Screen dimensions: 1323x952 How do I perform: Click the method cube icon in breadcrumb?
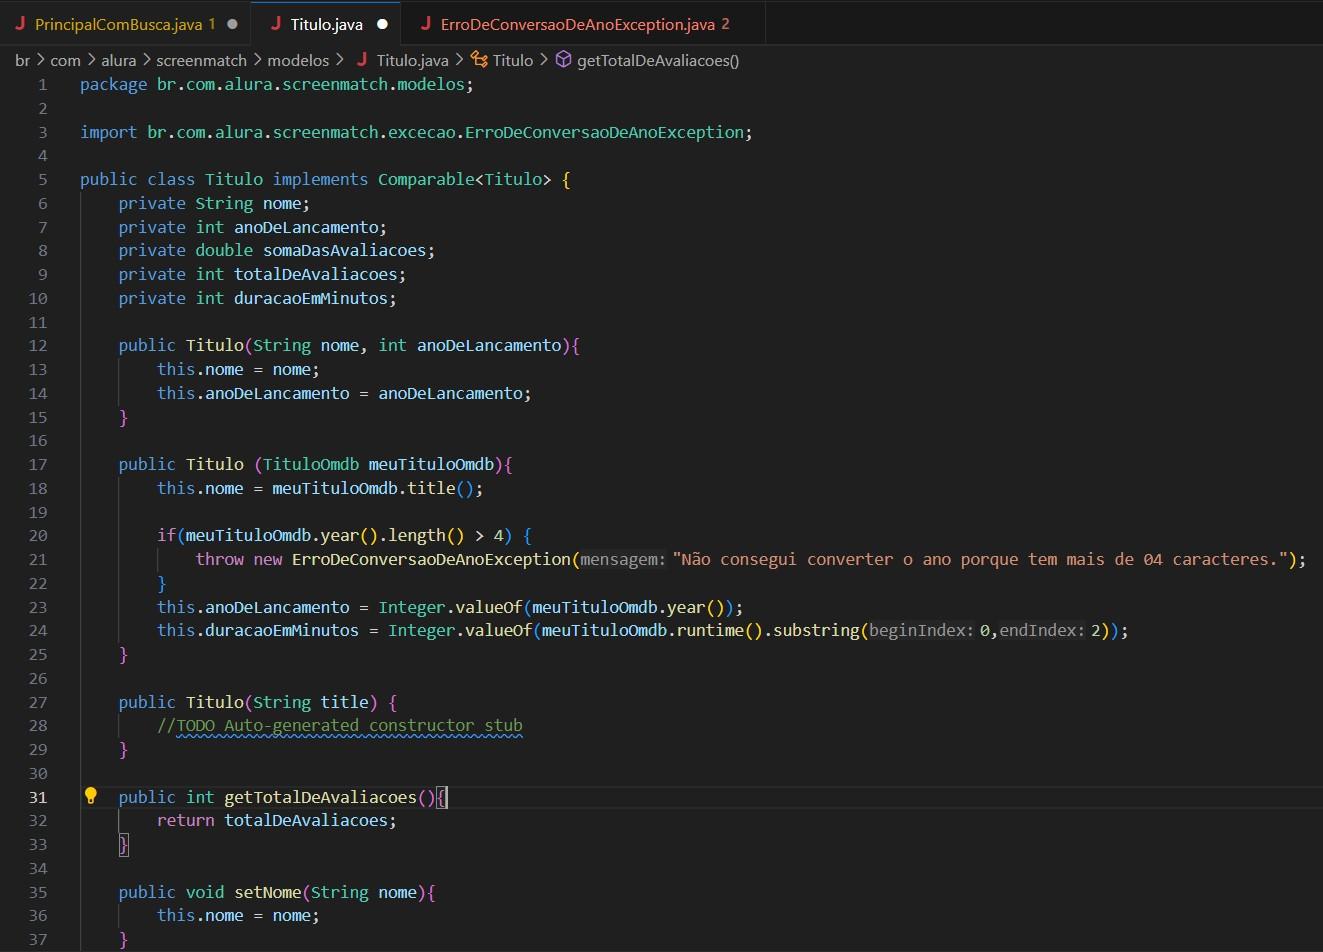(563, 60)
